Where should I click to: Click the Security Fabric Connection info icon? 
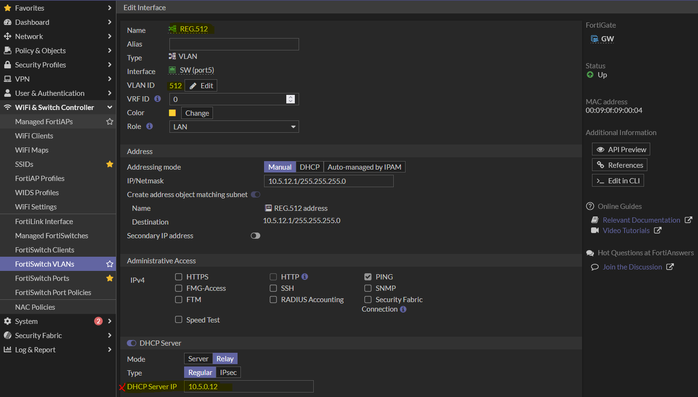coord(403,309)
